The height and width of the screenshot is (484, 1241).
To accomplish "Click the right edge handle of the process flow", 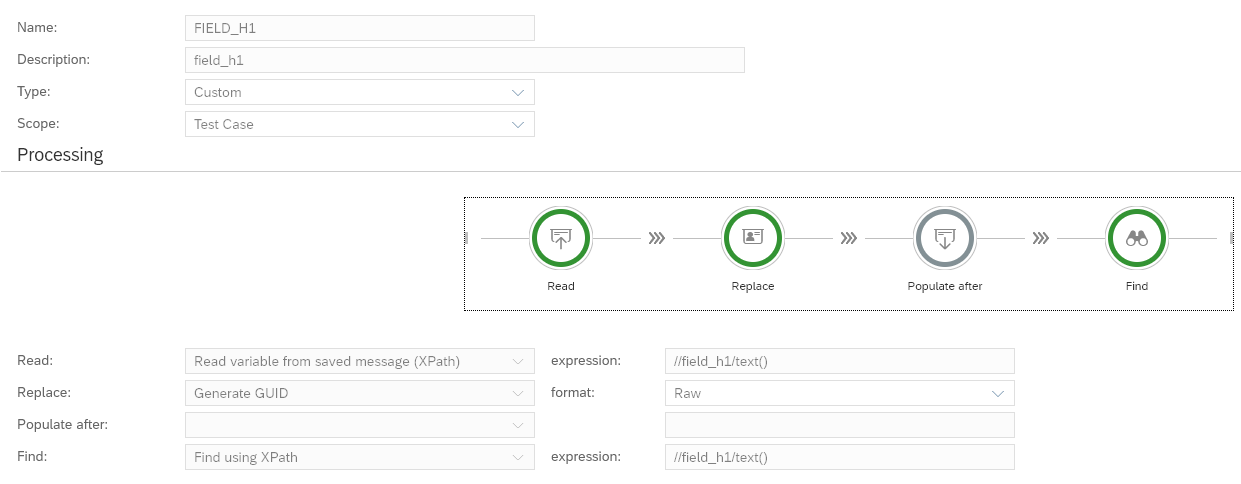I will coord(1231,238).
